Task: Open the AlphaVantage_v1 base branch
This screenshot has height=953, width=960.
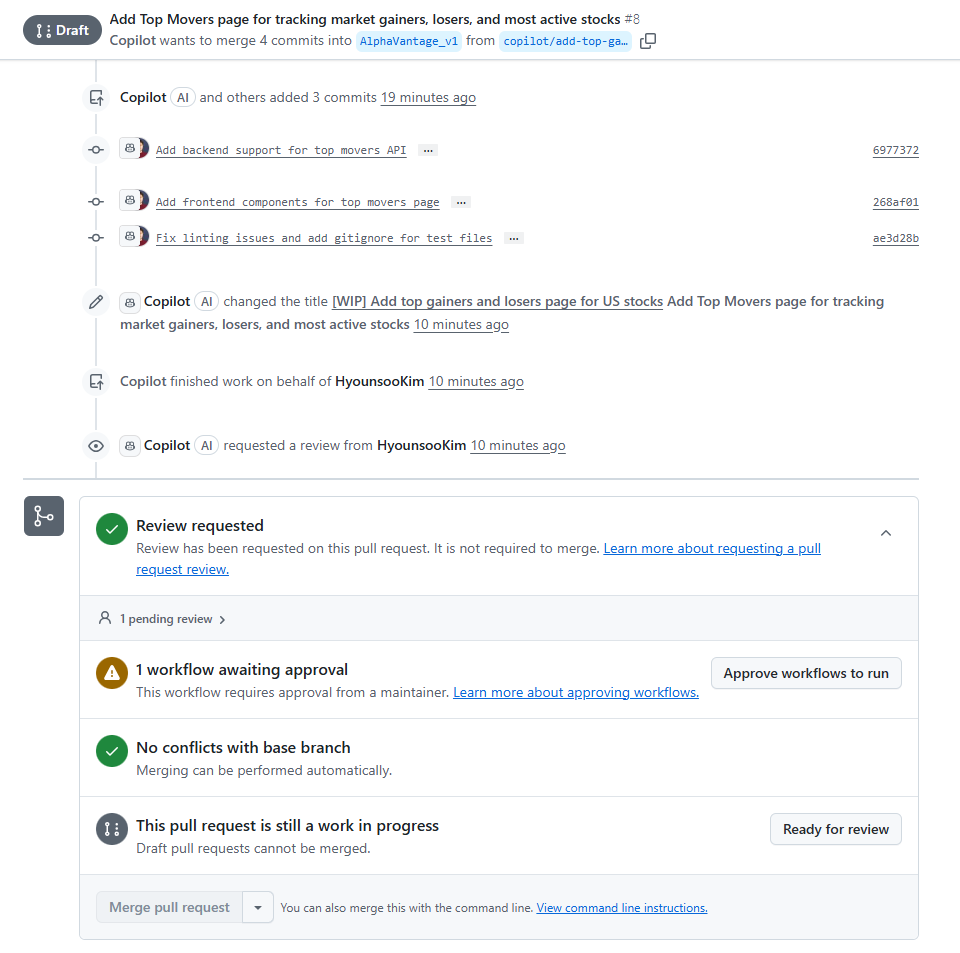Action: point(408,41)
